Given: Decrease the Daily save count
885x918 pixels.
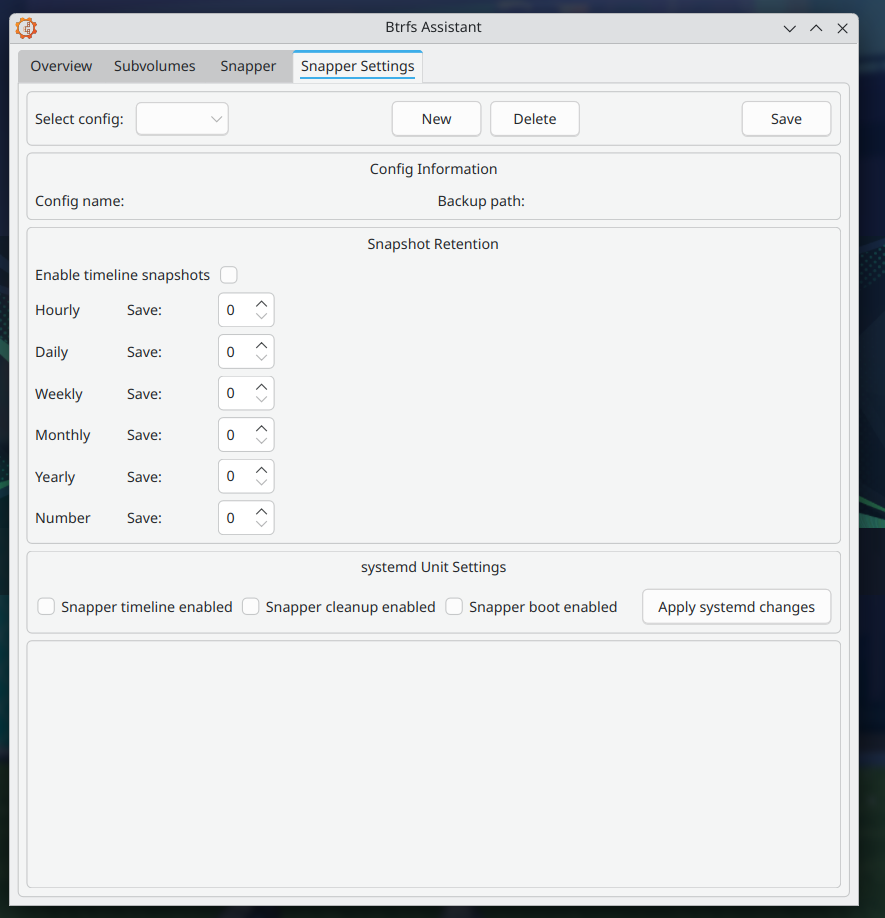Looking at the screenshot, I should point(262,358).
